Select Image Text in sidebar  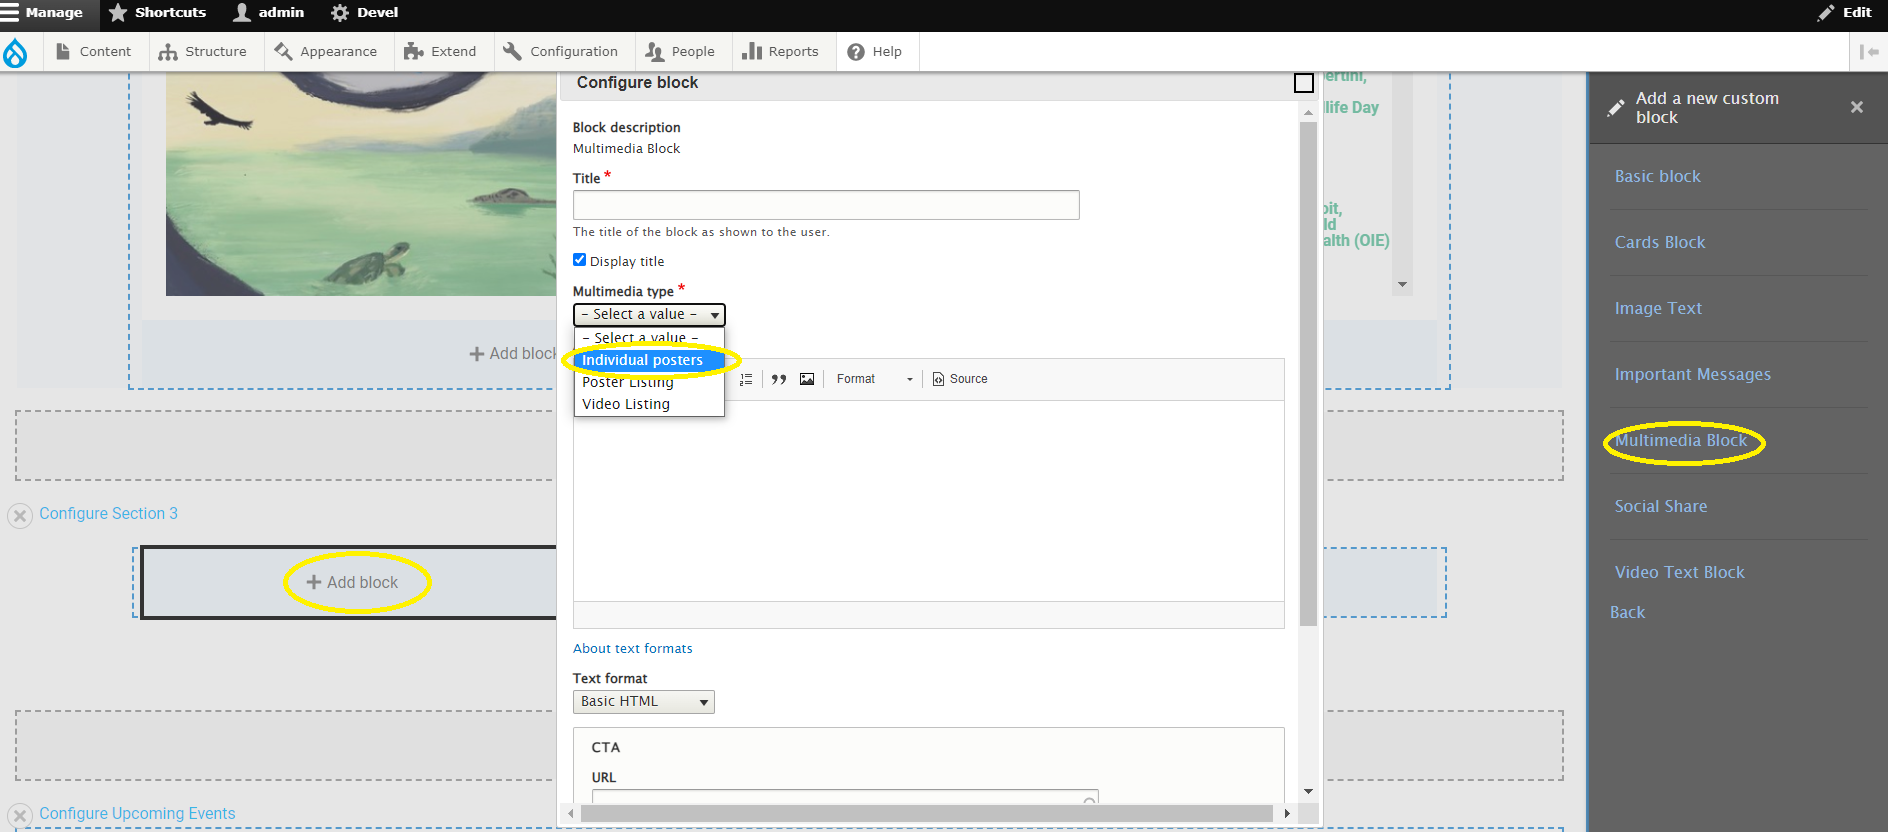(1658, 308)
